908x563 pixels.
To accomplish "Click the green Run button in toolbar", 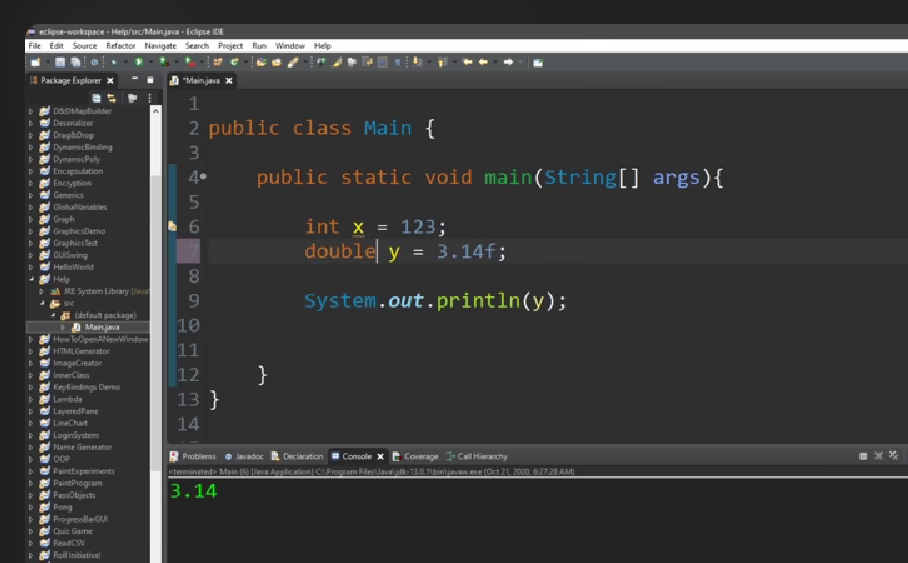I will [139, 62].
